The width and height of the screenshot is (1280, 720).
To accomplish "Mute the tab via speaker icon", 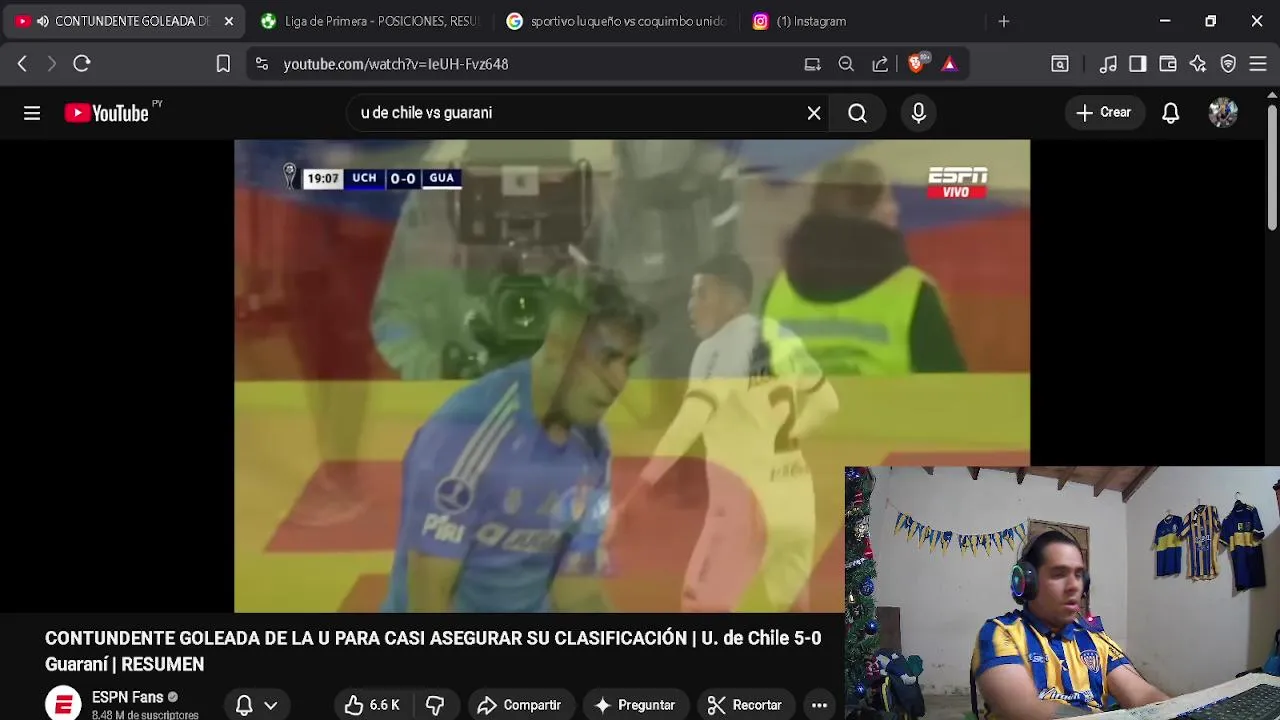I will [x=42, y=21].
